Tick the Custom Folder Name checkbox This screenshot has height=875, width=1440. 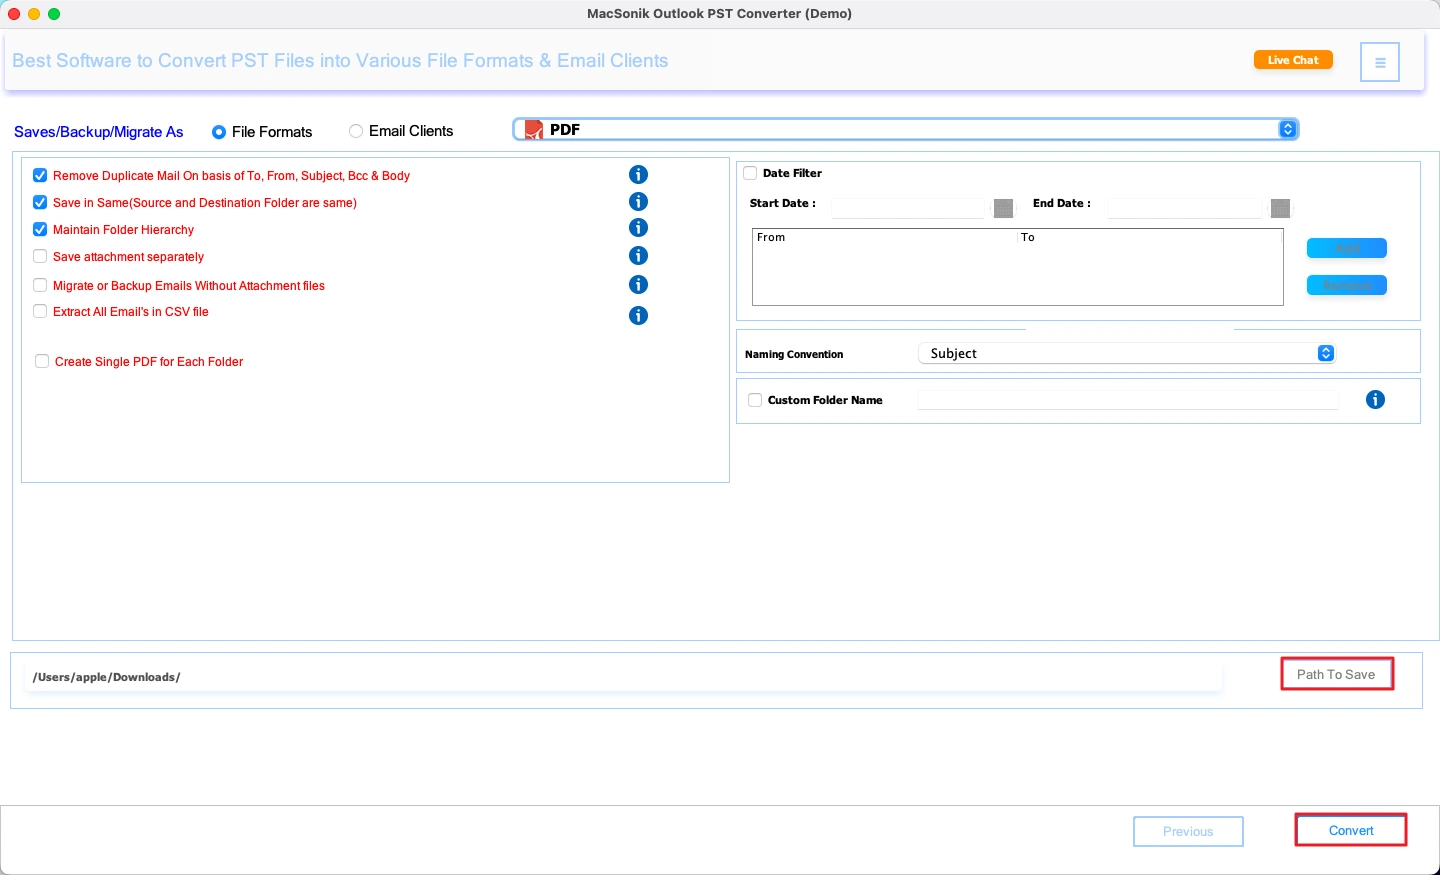point(755,400)
